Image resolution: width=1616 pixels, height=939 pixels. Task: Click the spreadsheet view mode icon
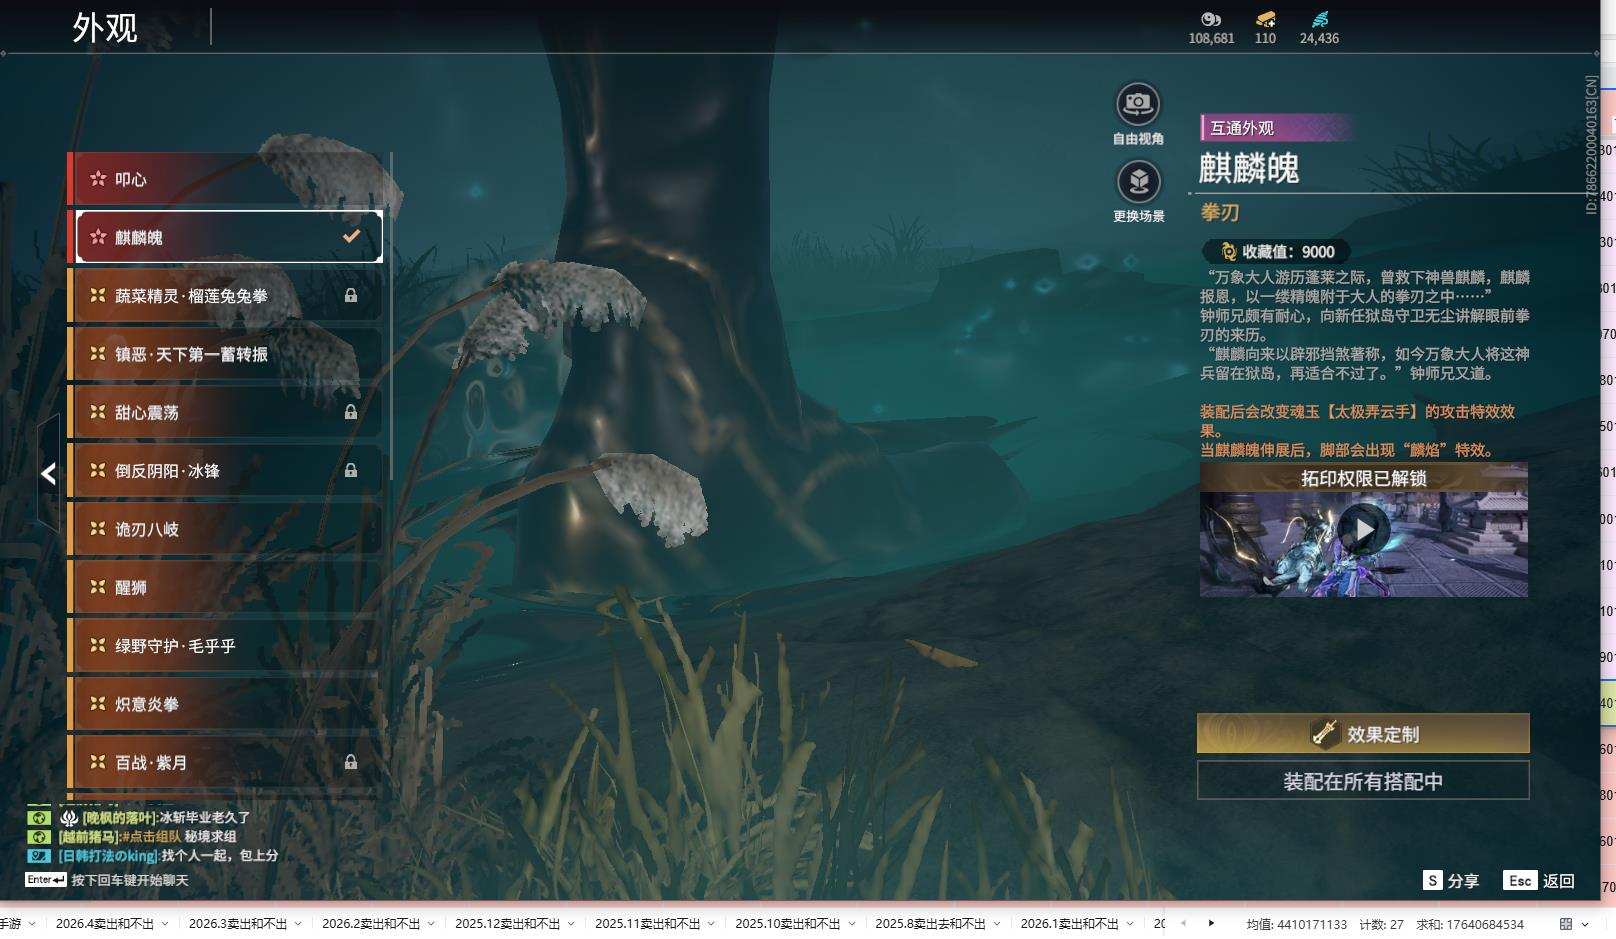(1566, 924)
